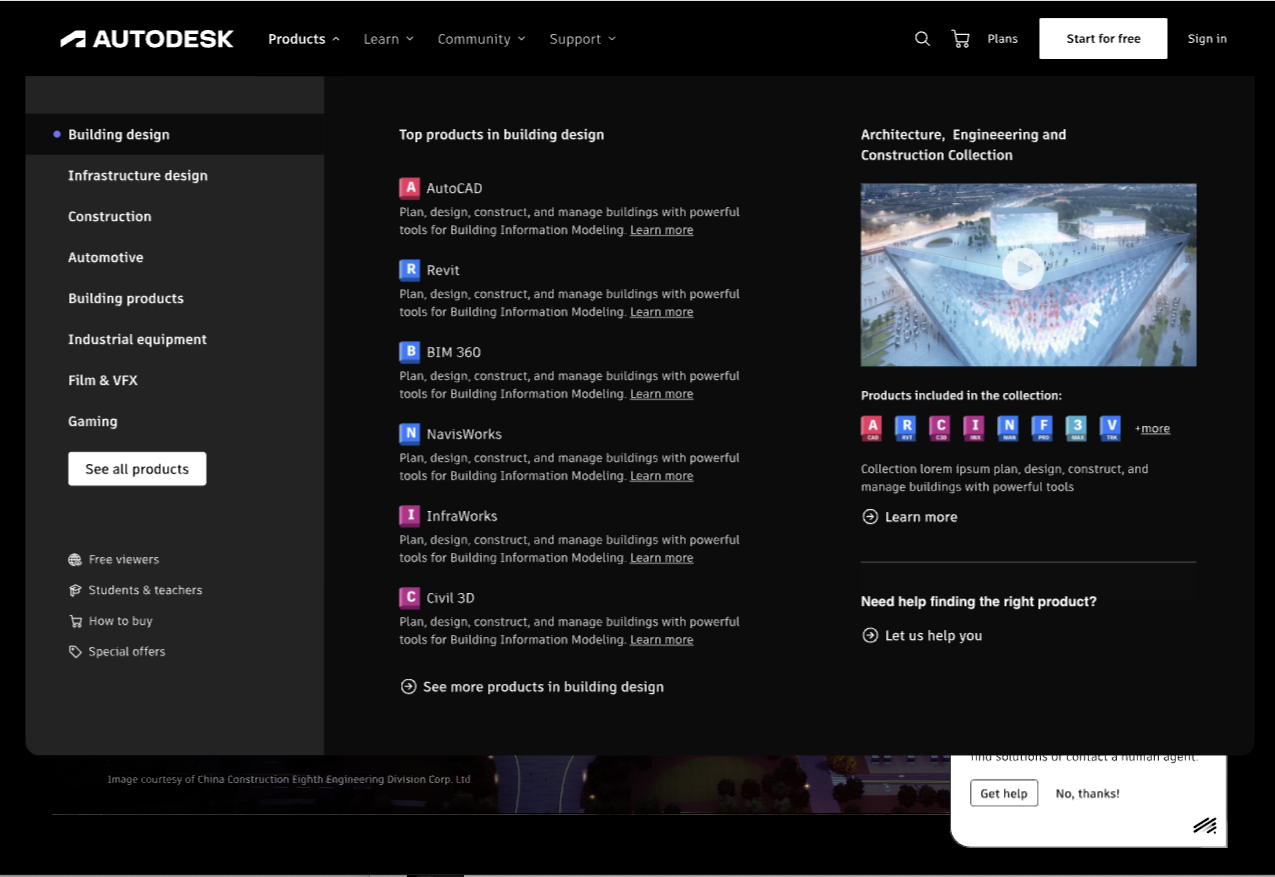Viewport: 1275px width, 877px height.
Task: Click the Start for free button
Action: coord(1103,39)
